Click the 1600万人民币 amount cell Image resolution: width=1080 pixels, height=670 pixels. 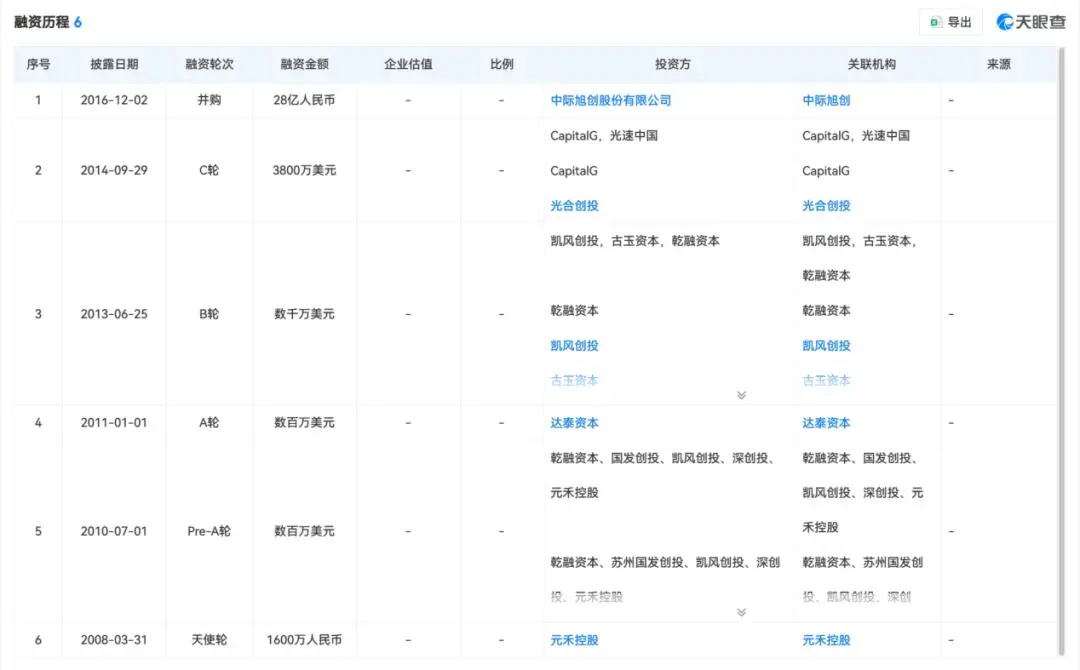tap(304, 640)
